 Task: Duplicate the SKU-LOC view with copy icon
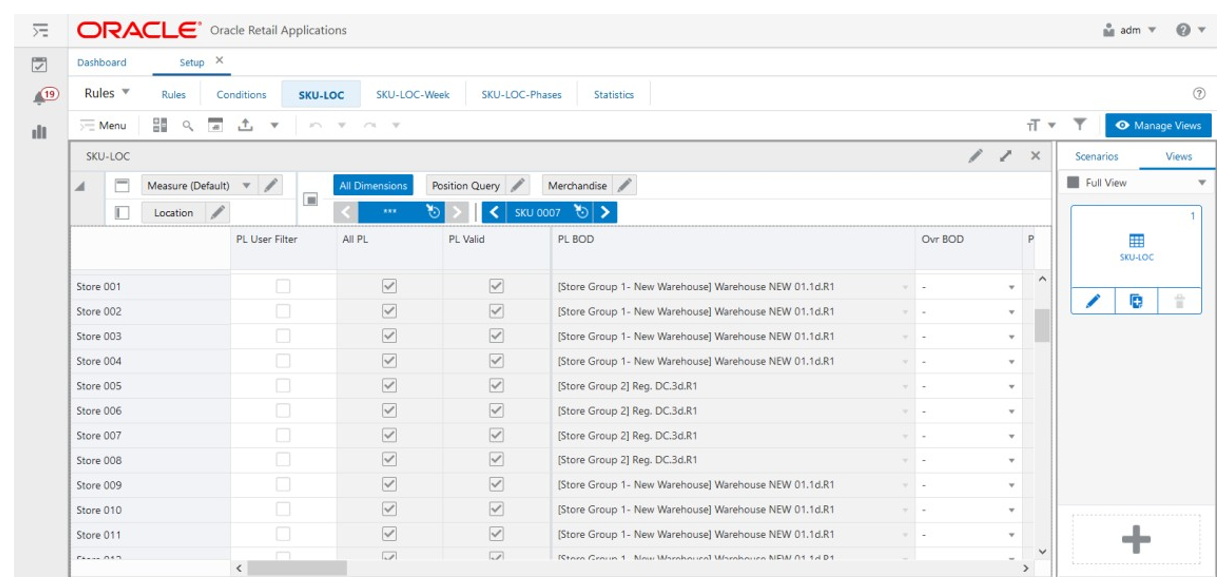(x=1135, y=301)
